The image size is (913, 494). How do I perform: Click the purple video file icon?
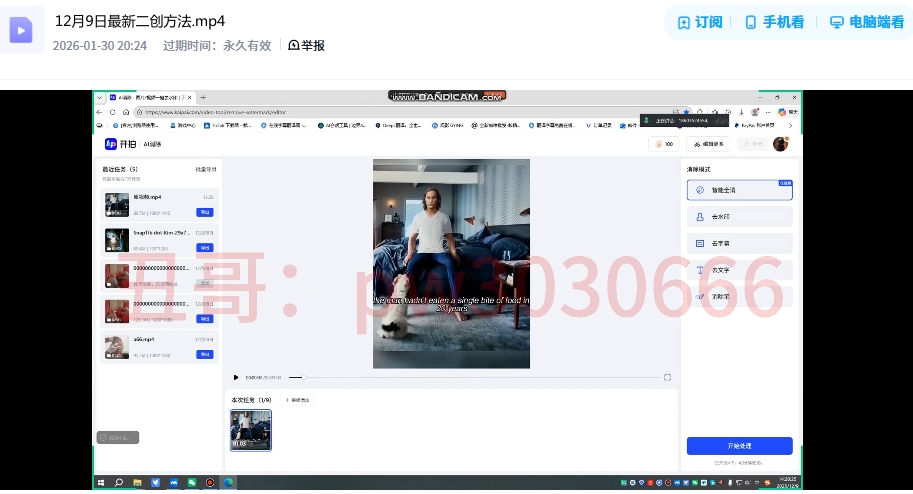[x=21, y=30]
